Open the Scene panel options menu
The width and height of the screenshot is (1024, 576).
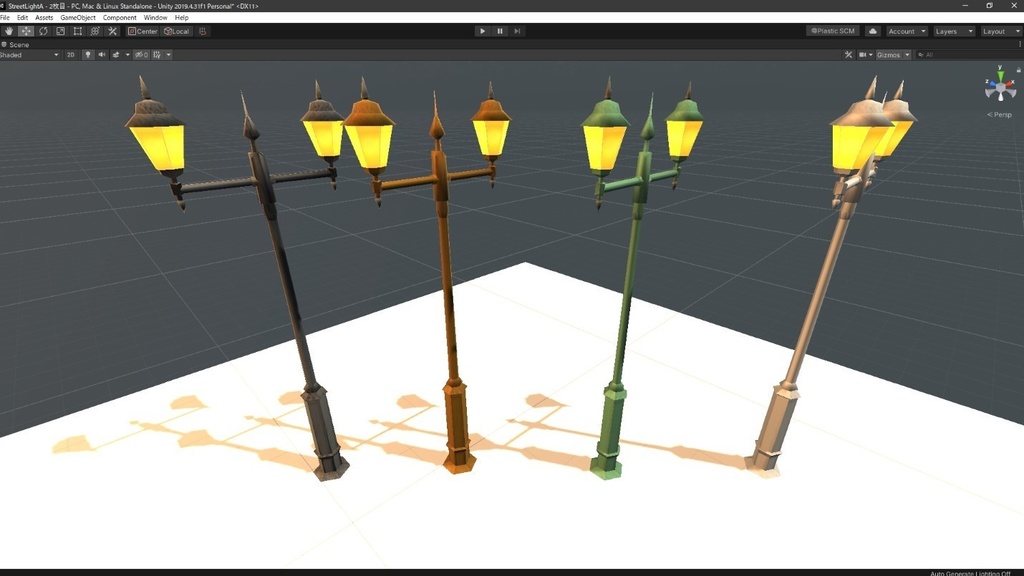click(x=1020, y=45)
